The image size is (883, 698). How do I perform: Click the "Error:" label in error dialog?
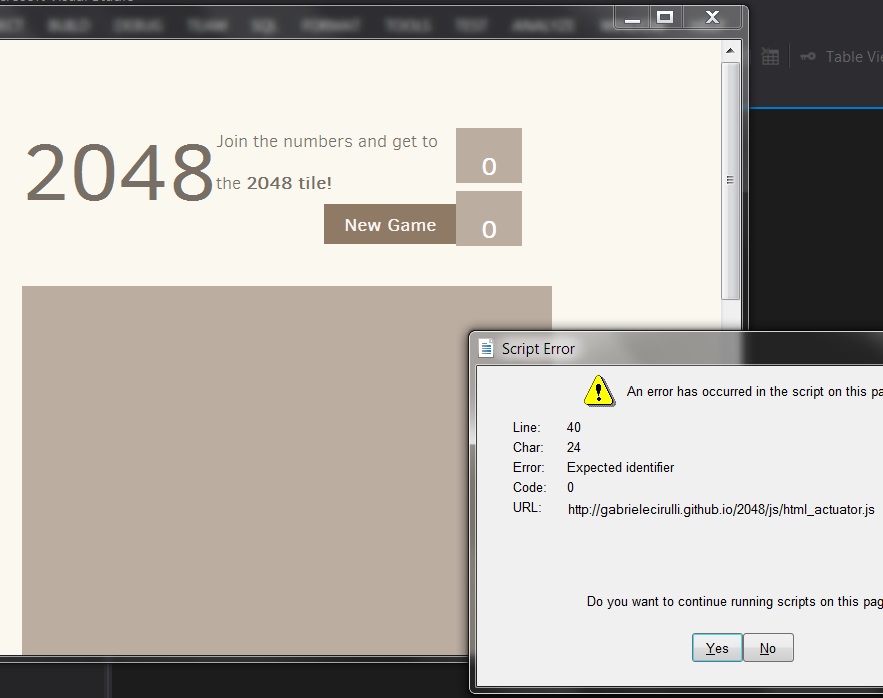pos(529,468)
